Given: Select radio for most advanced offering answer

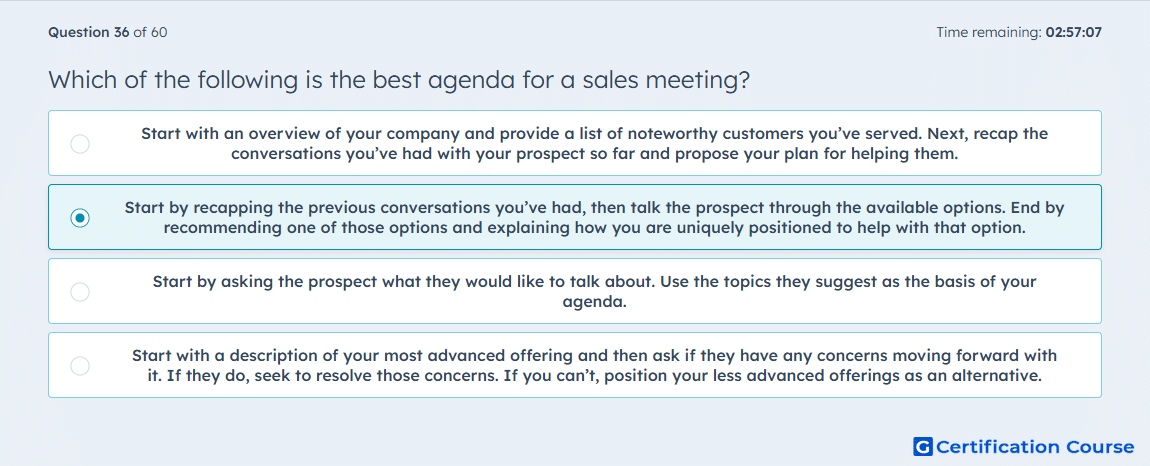Looking at the screenshot, I should [x=80, y=365].
